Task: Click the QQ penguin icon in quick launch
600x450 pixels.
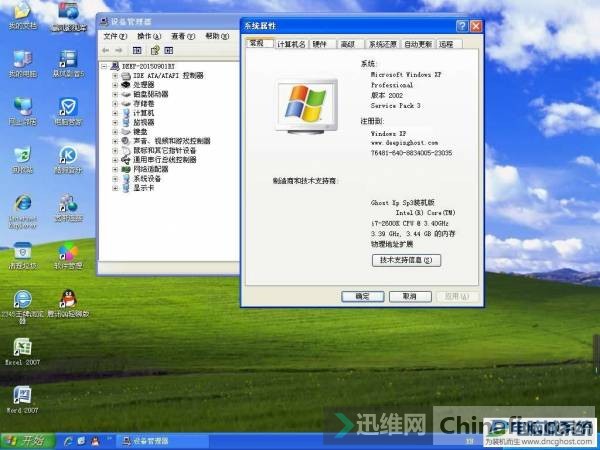Action: click(x=94, y=441)
